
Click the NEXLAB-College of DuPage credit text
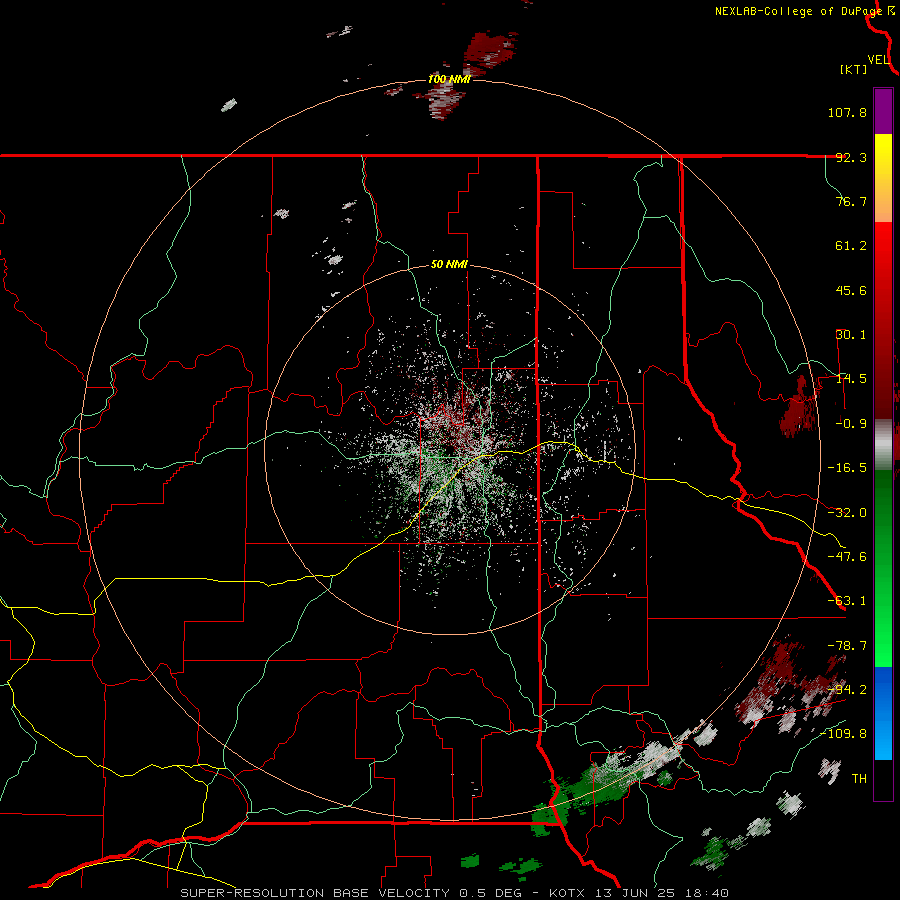coord(798,11)
